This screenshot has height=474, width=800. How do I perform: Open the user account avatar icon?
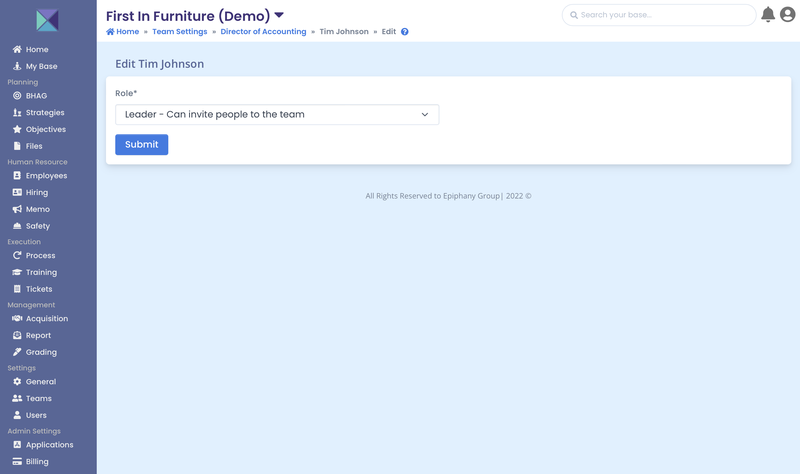click(x=788, y=15)
